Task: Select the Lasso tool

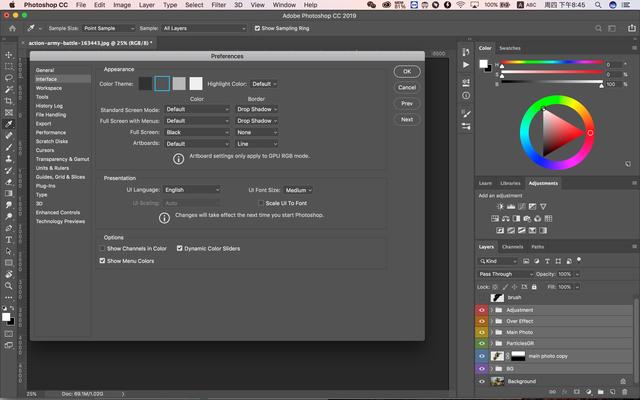Action: click(9, 78)
